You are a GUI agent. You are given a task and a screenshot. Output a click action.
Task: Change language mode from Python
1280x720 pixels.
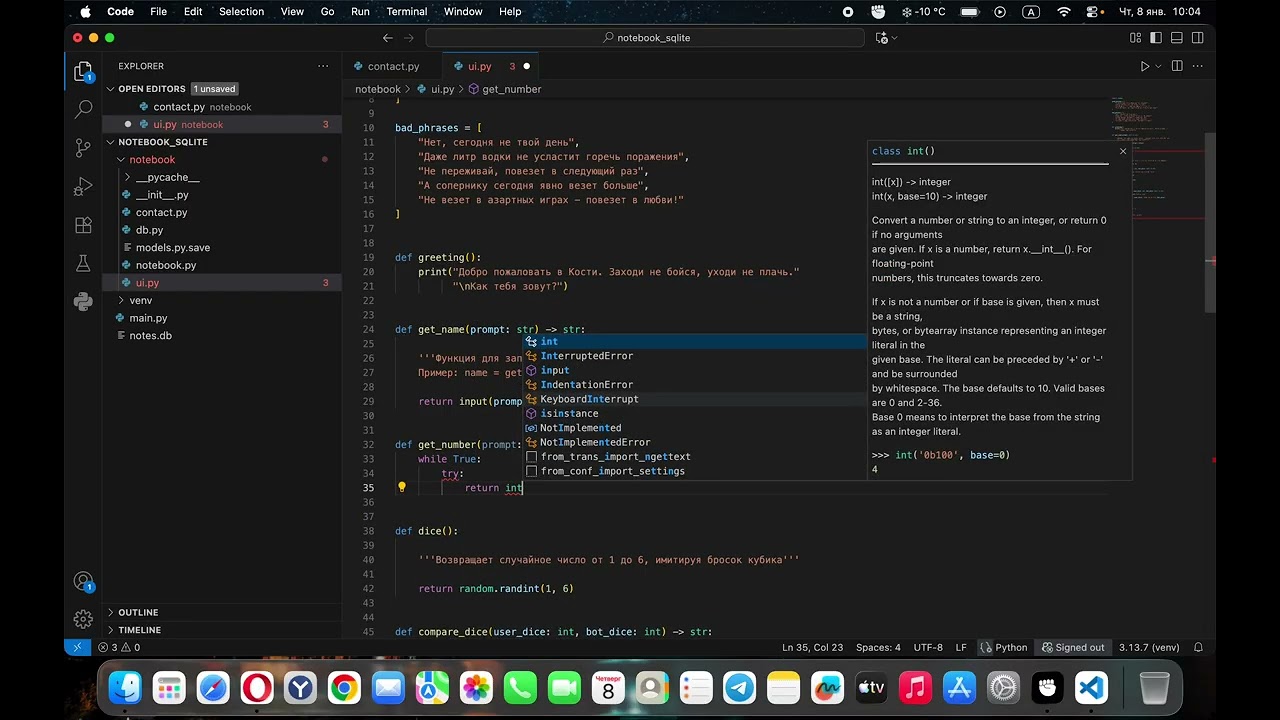1004,647
